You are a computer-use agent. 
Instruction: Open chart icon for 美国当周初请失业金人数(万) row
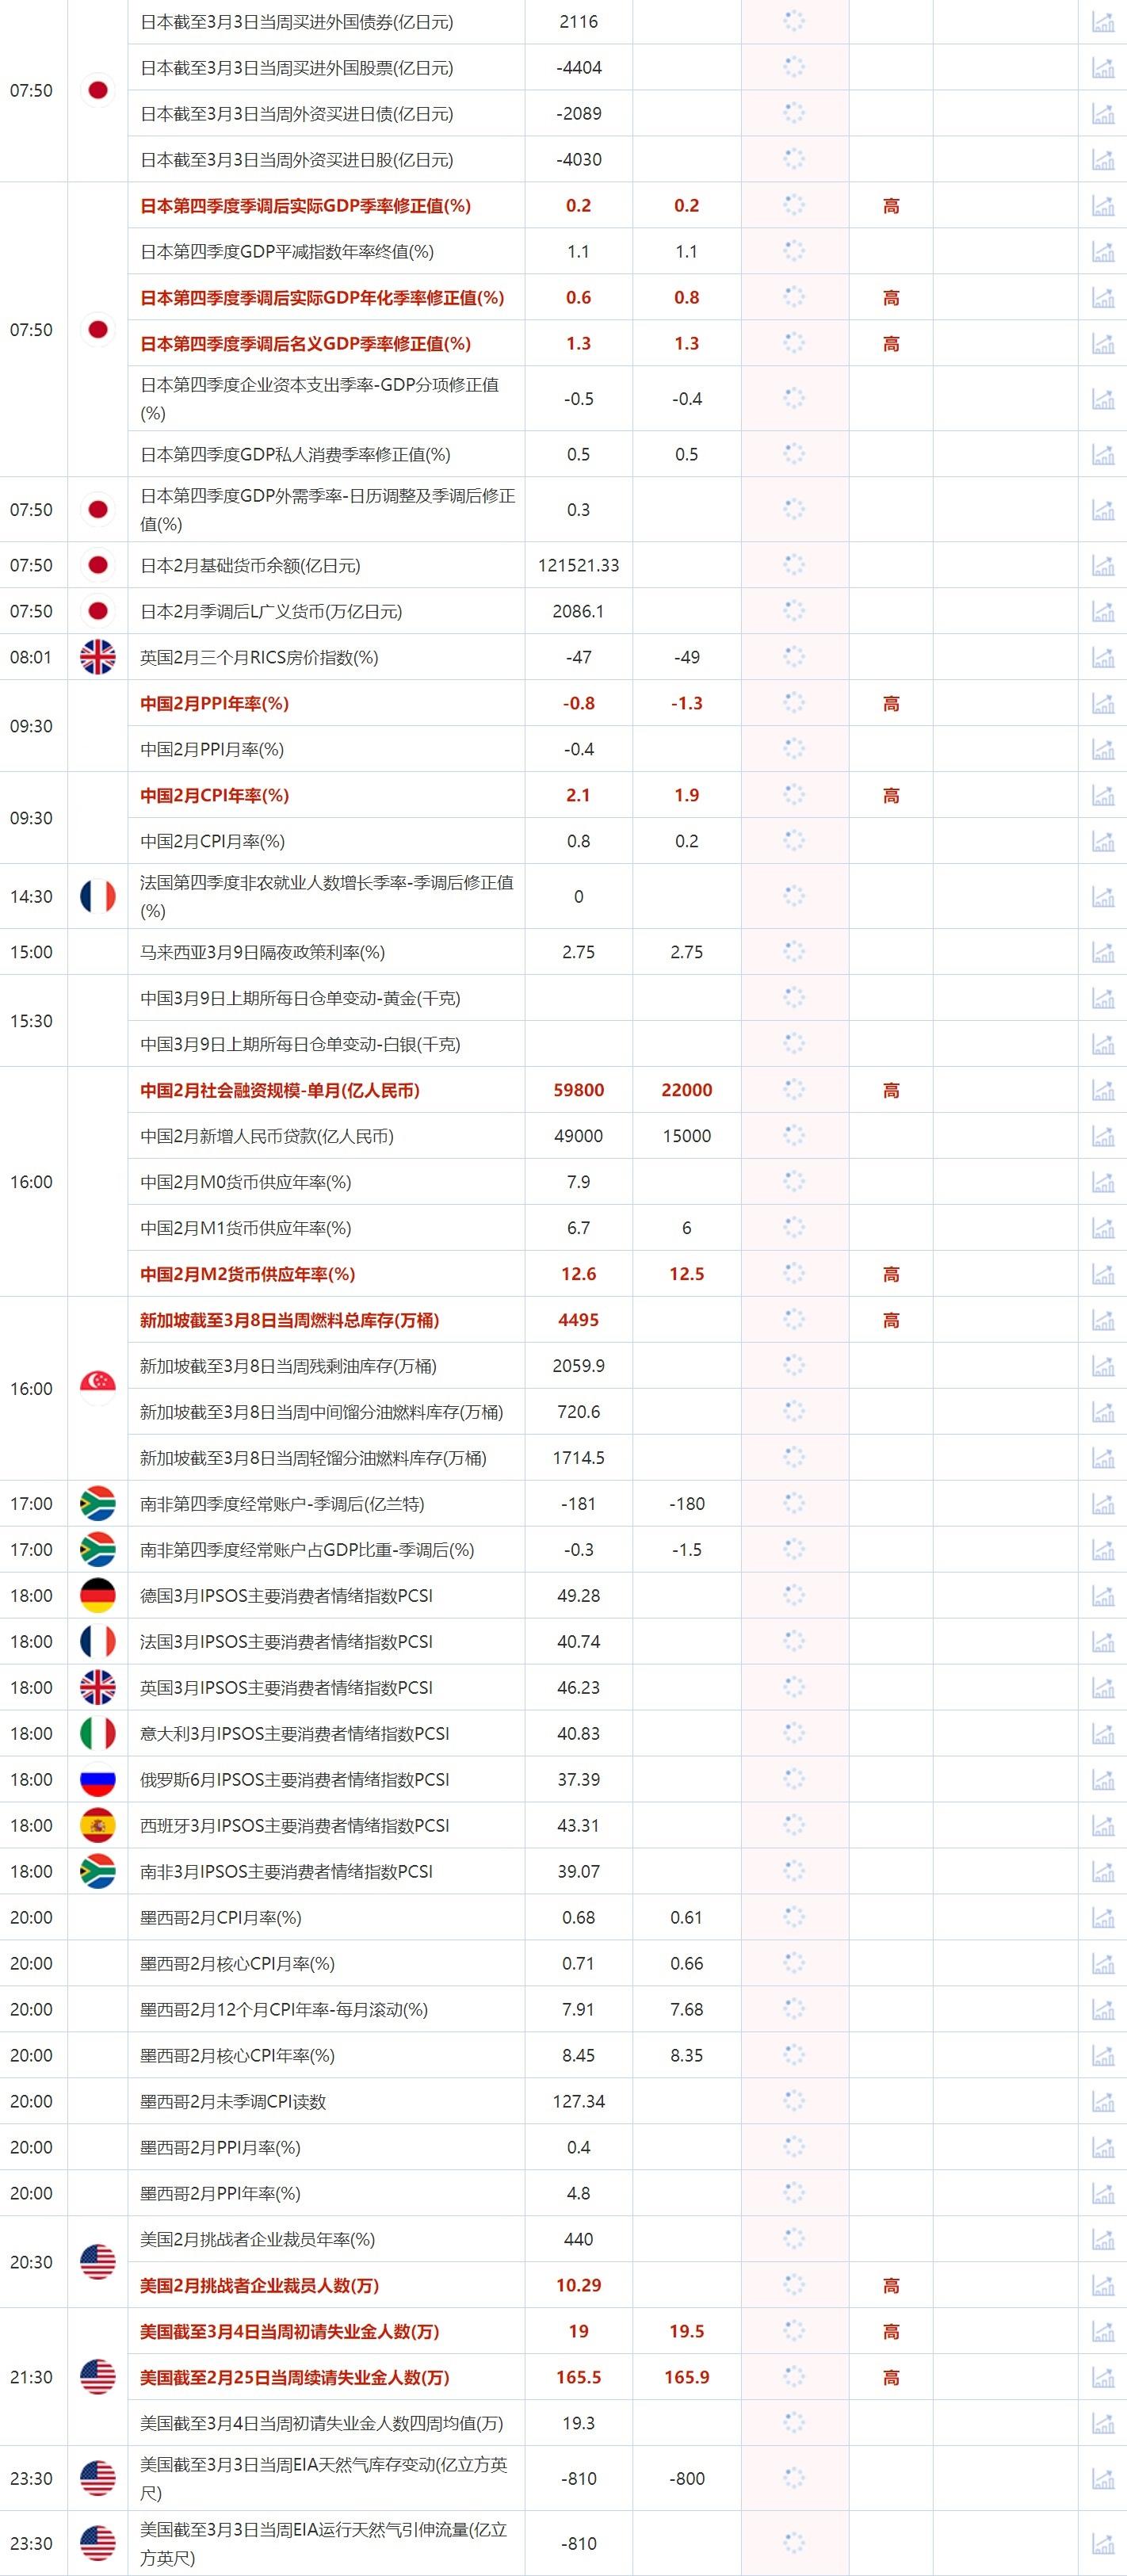(x=1103, y=2333)
